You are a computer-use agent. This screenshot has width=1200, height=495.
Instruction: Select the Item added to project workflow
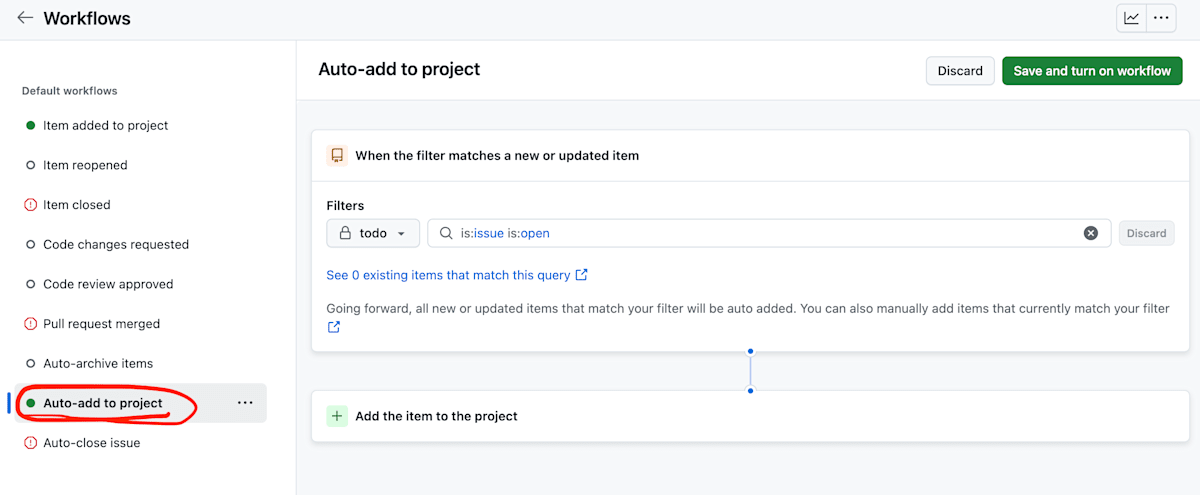point(105,126)
